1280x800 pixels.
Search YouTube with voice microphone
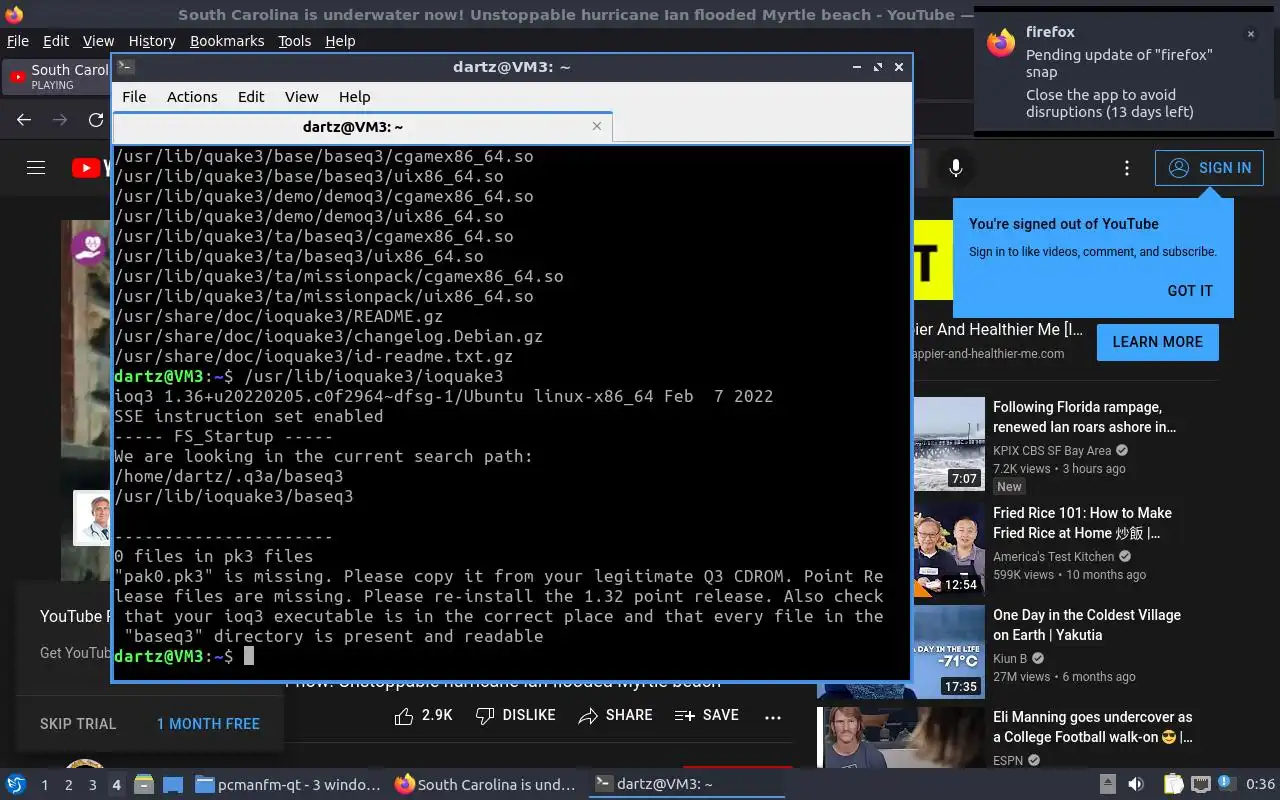click(x=956, y=168)
